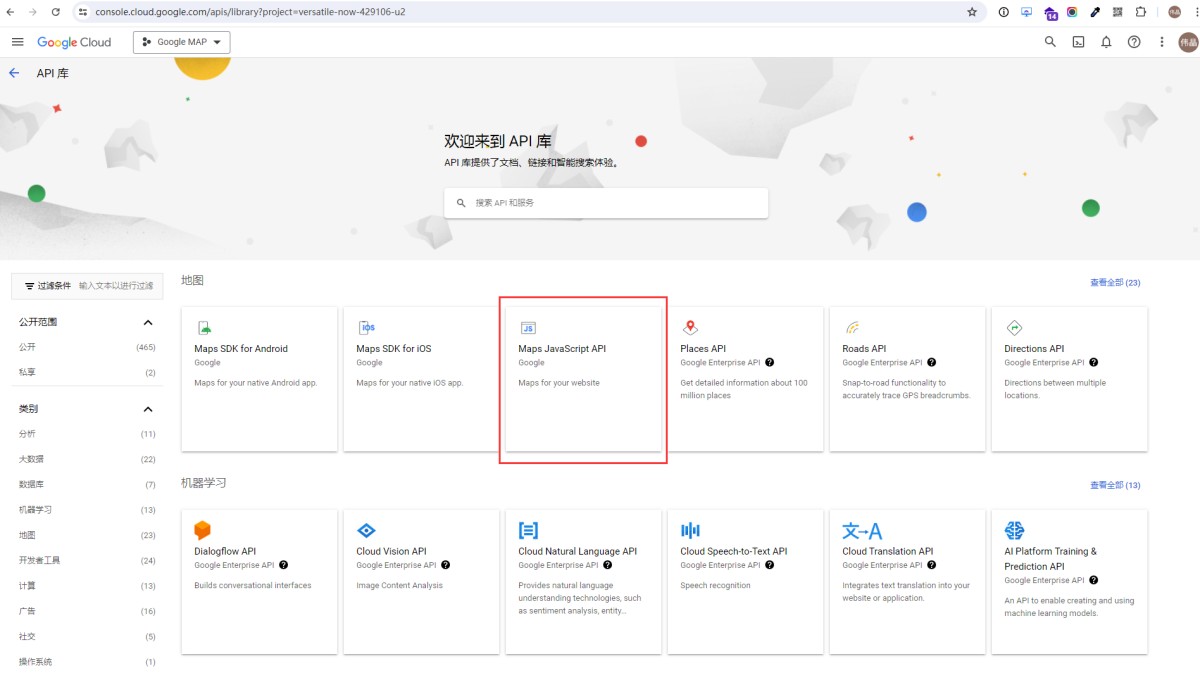Click the filter text input field
This screenshot has width=1200, height=673.
[x=116, y=286]
